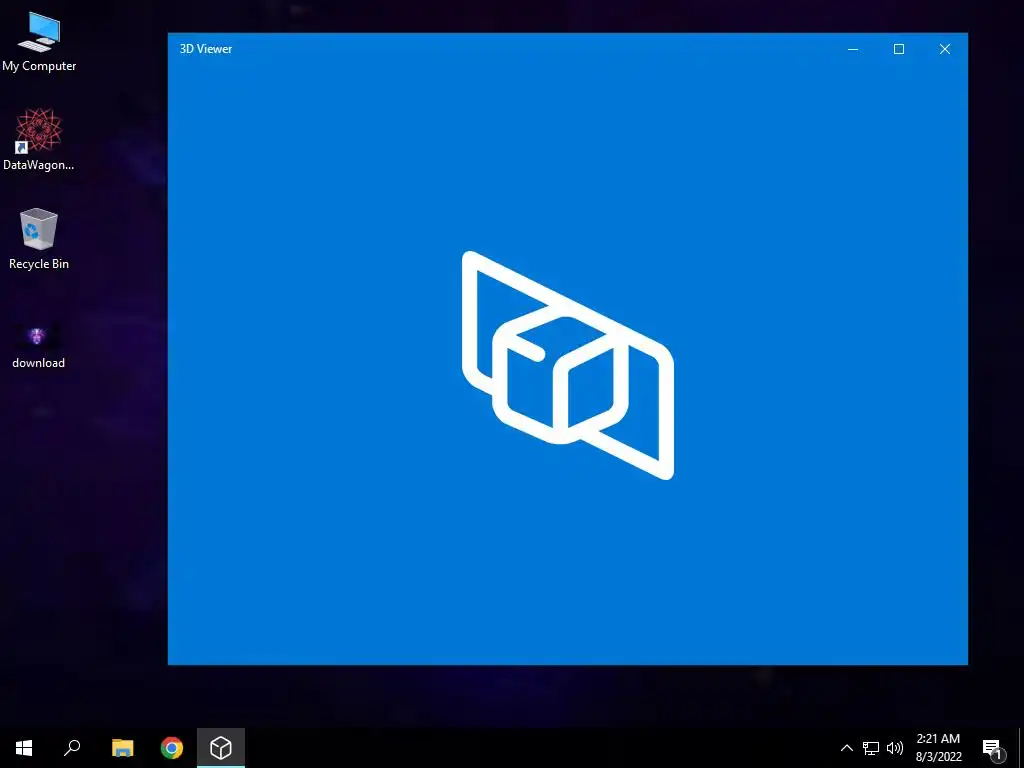Select the download desktop icon

pos(38,346)
